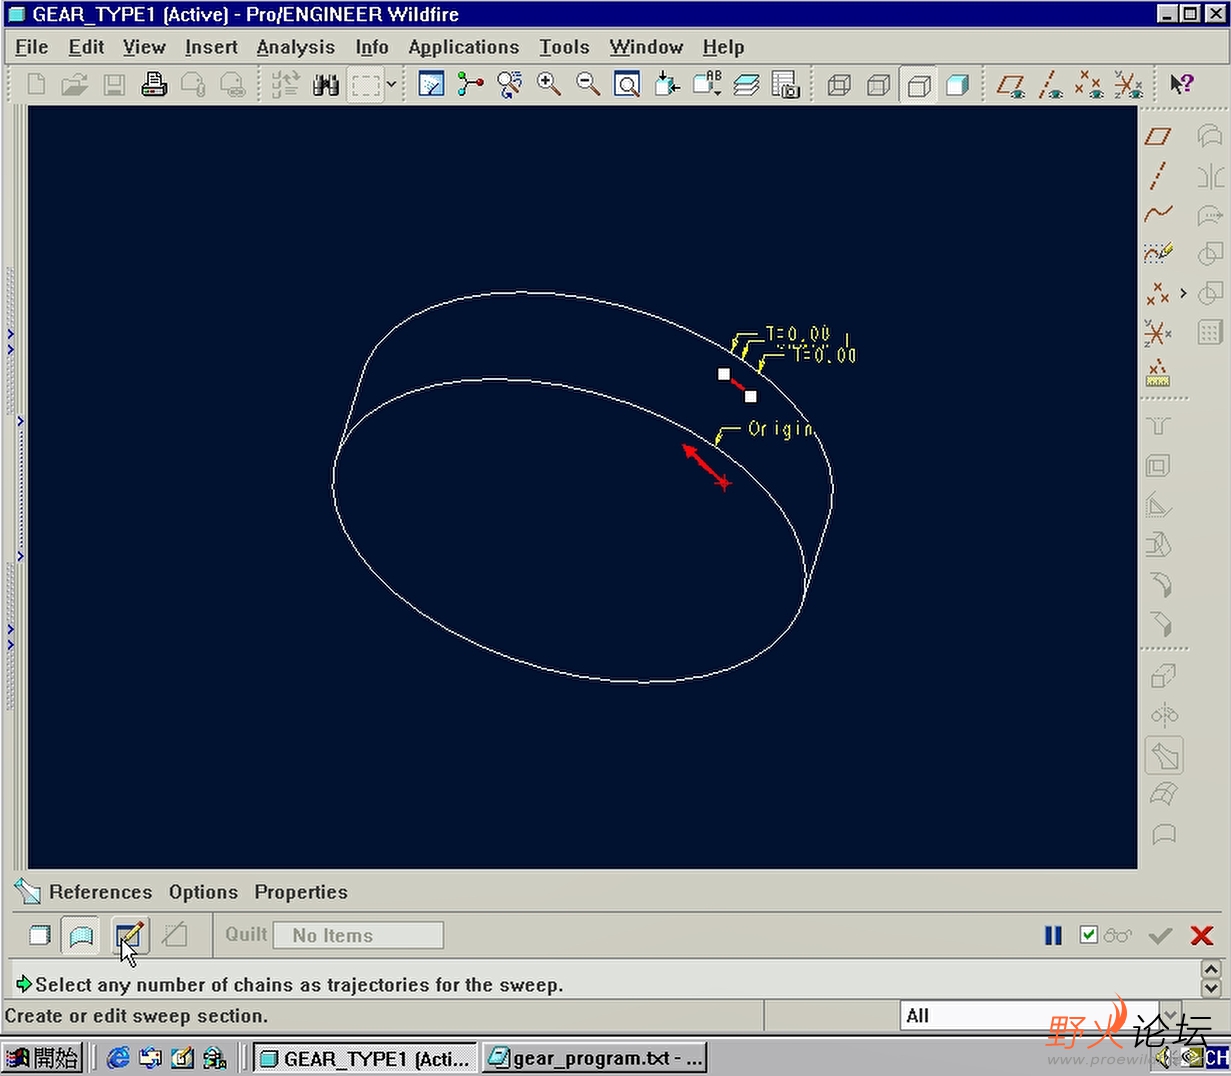Viewport: 1231px width, 1076px height.
Task: Click the binoculars Find tool
Action: (x=325, y=85)
